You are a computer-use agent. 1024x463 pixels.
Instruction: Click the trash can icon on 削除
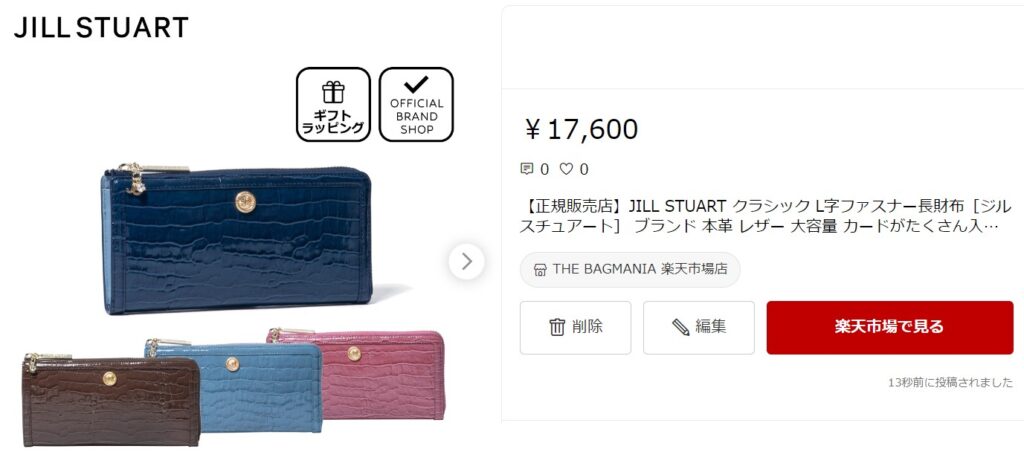point(556,327)
